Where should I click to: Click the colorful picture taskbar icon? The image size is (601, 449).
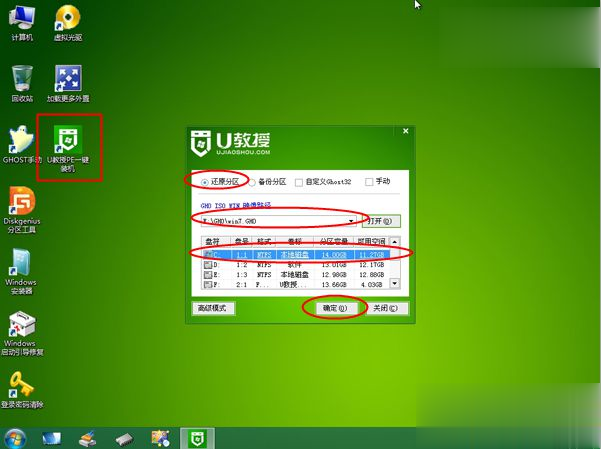point(160,439)
